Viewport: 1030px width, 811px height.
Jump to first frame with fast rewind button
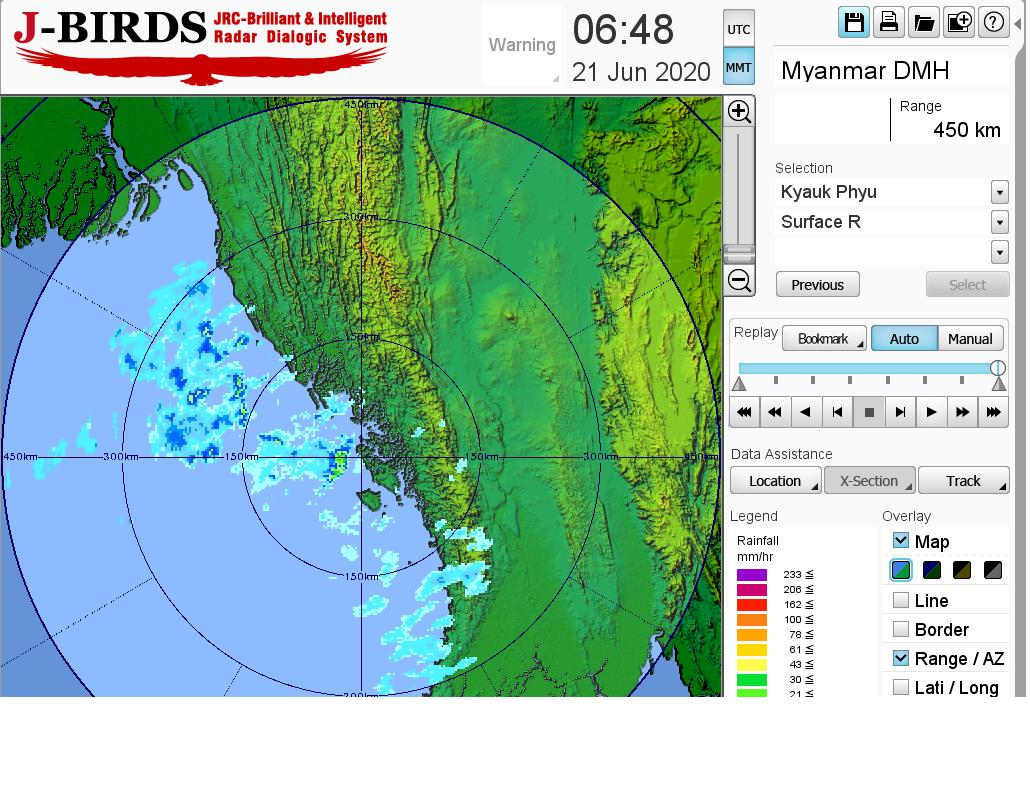click(x=744, y=412)
